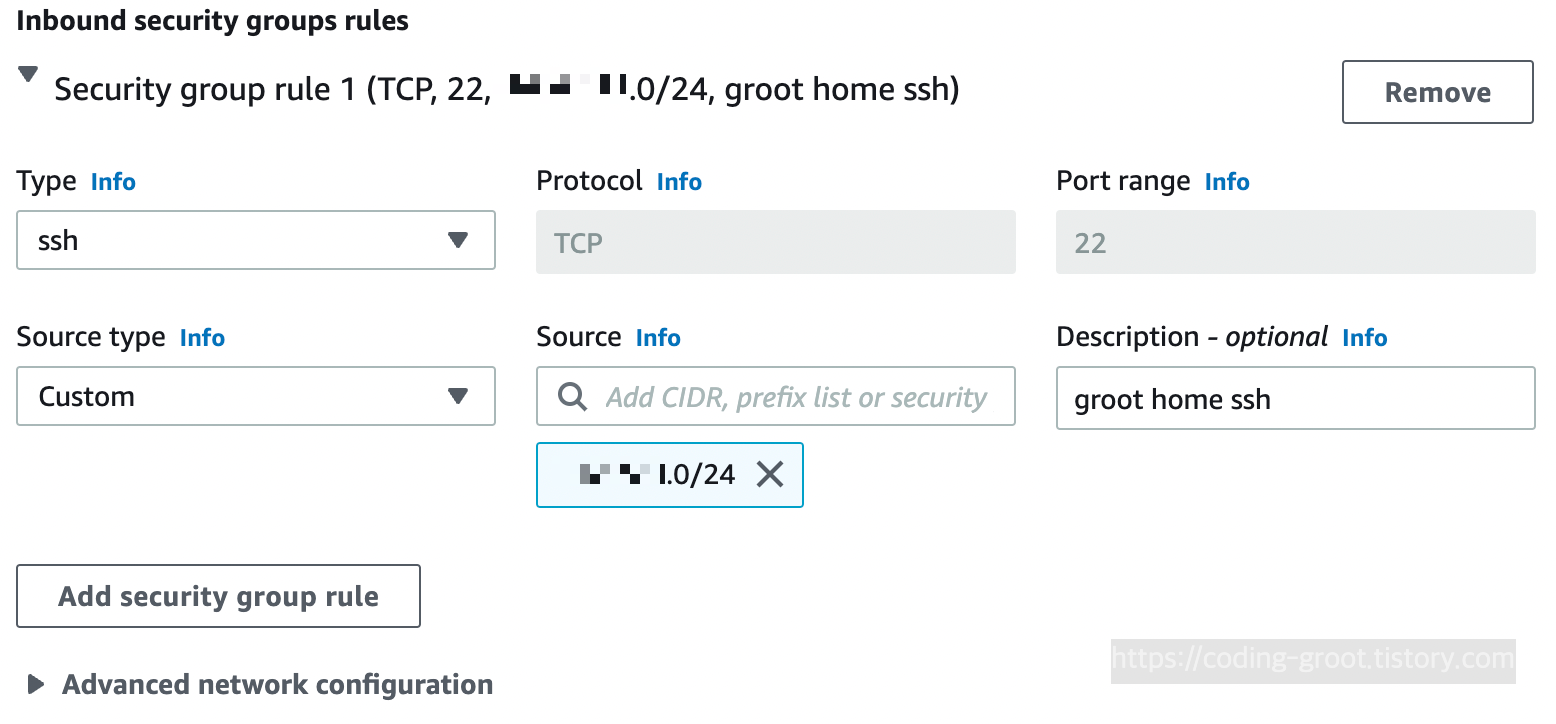1556x724 pixels.
Task: Click the search magnifier in Source field
Action: 573,397
